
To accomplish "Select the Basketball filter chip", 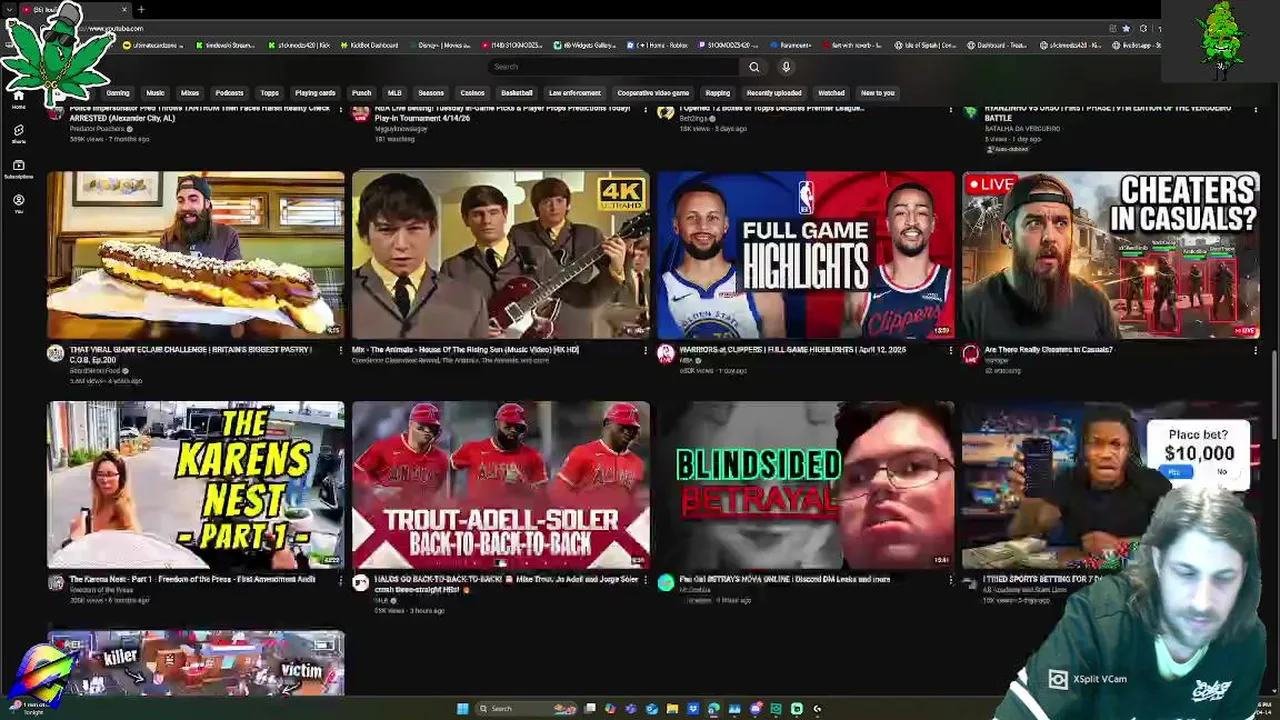I will (517, 93).
